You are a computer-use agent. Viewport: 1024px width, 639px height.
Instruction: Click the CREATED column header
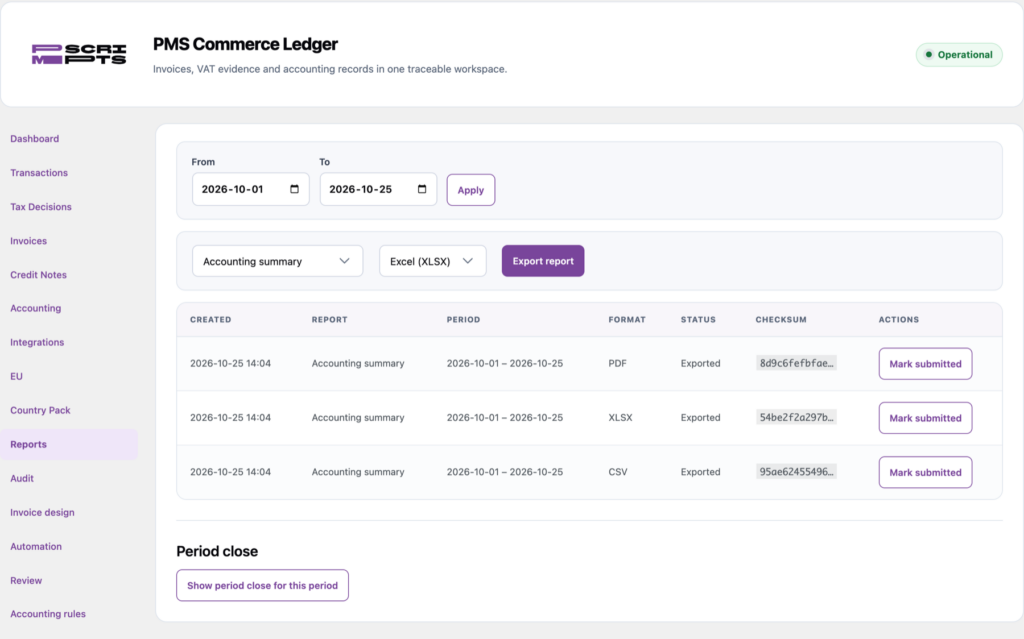(211, 320)
